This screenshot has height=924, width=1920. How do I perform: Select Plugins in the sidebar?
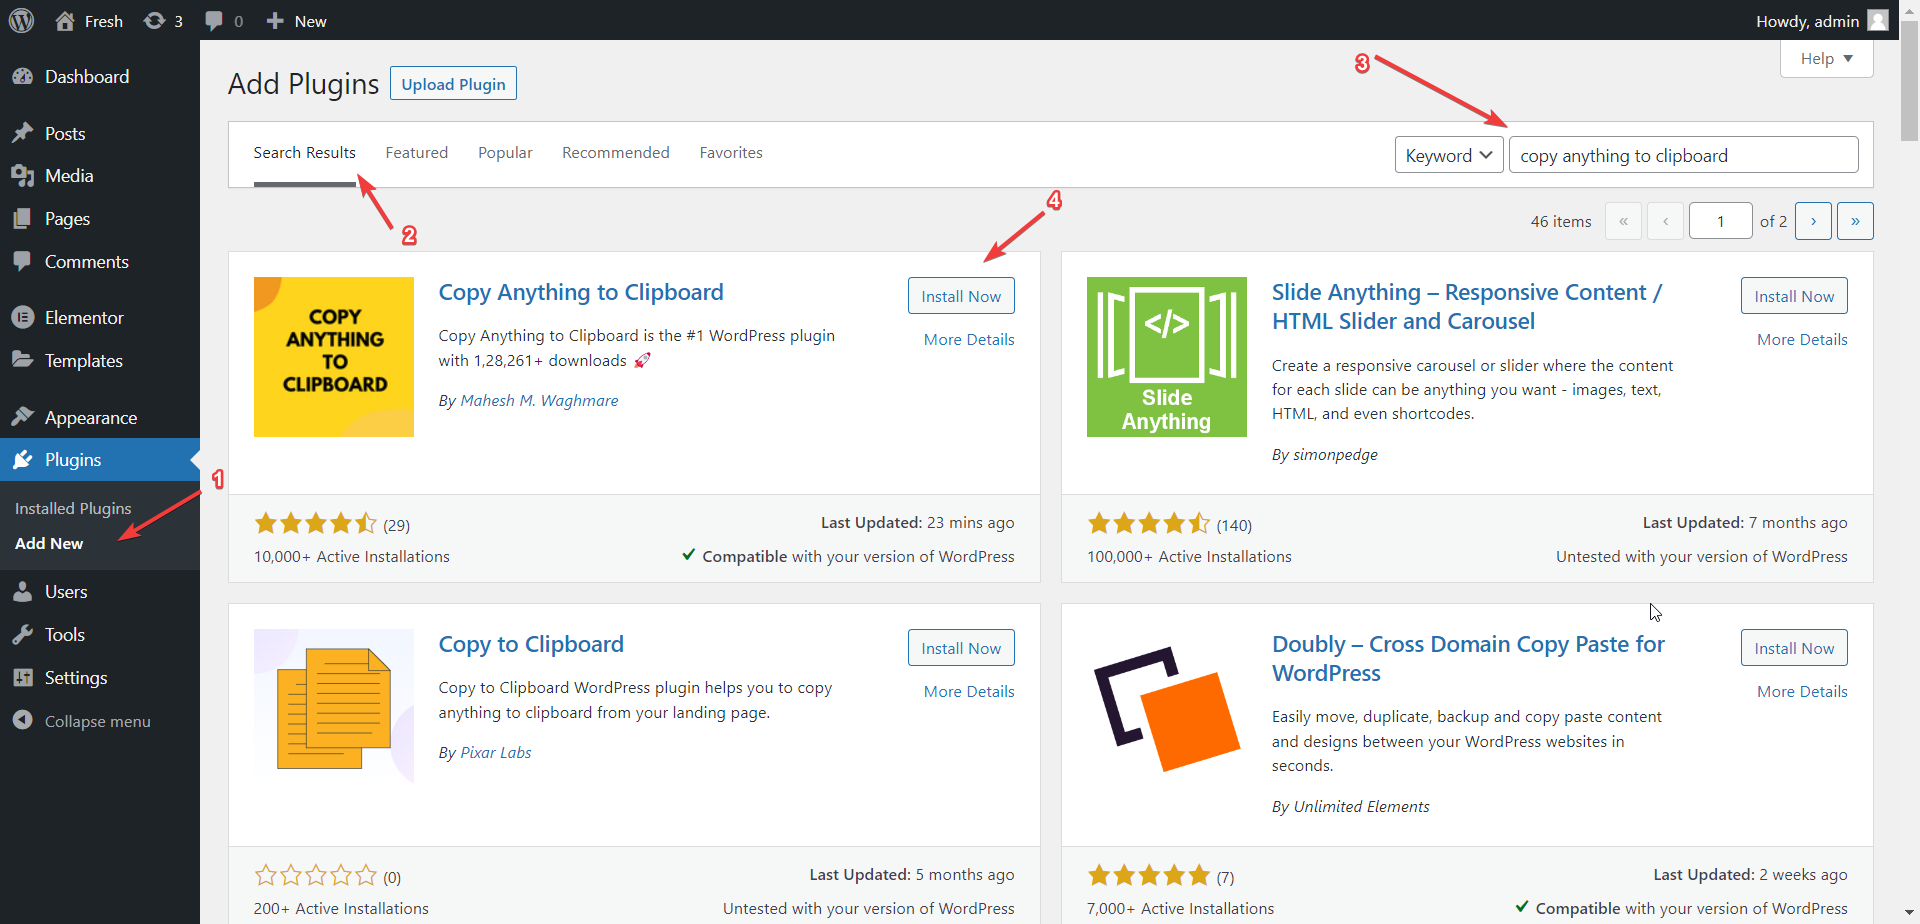coord(100,460)
